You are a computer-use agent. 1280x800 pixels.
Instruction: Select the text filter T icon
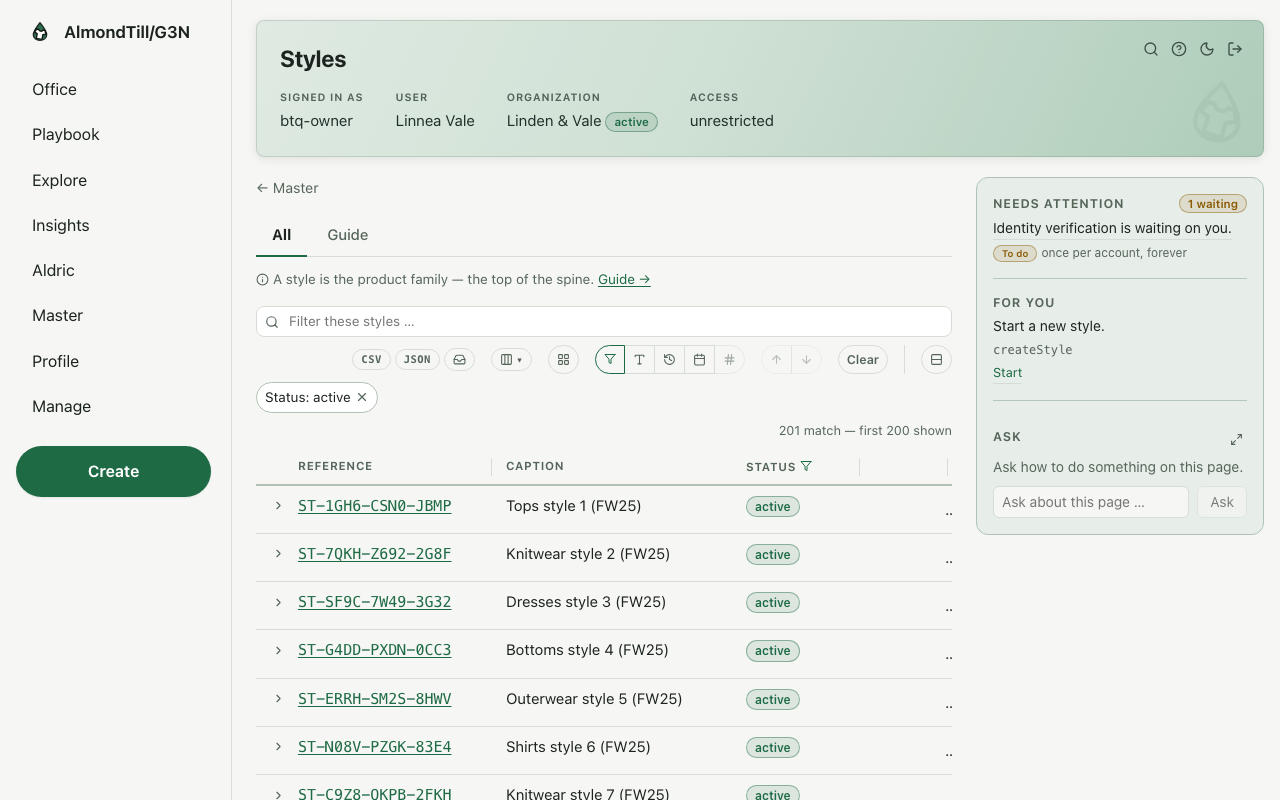coord(640,360)
